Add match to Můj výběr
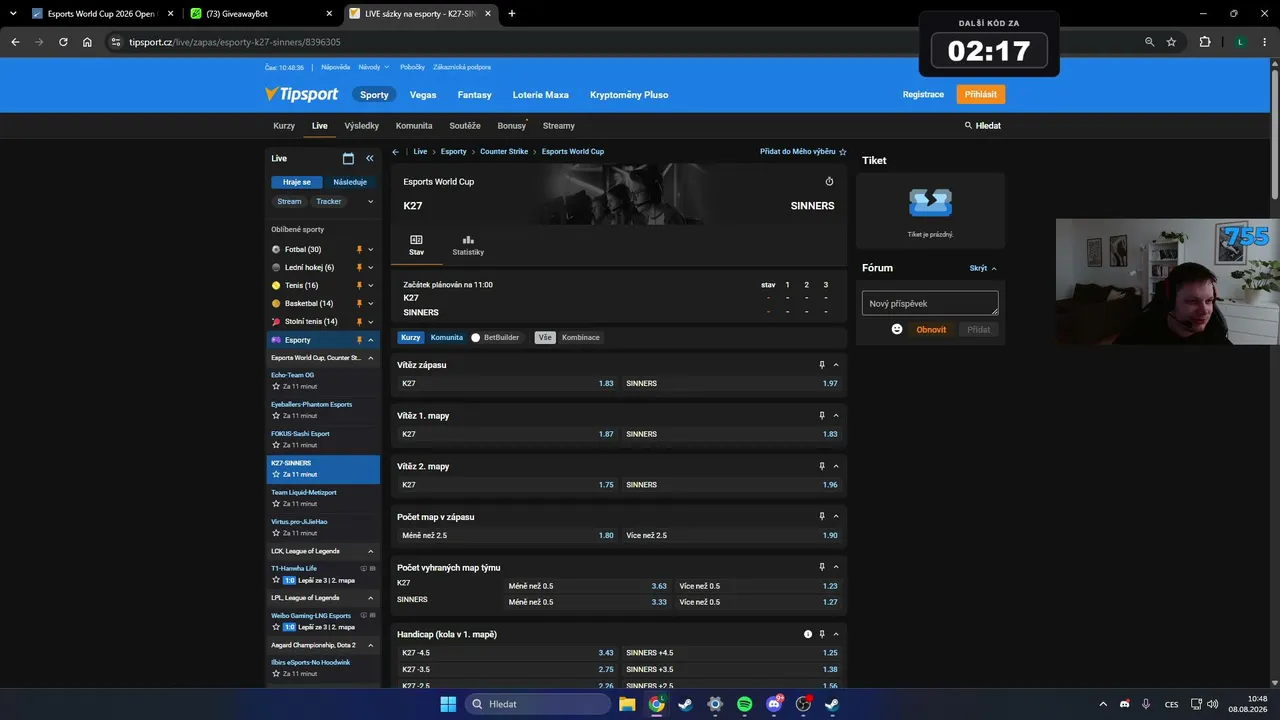Image resolution: width=1280 pixels, height=720 pixels. [x=803, y=152]
